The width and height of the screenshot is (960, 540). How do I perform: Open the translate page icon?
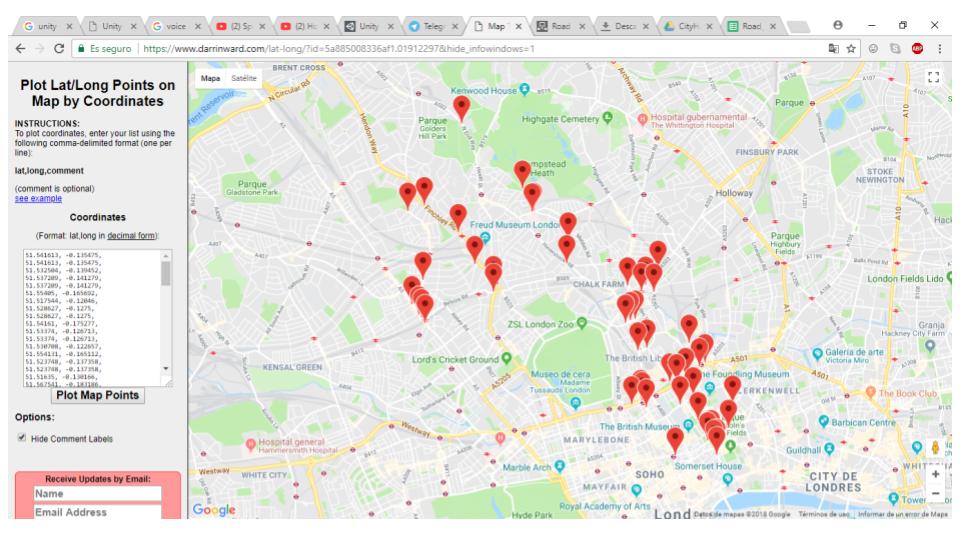coord(833,48)
